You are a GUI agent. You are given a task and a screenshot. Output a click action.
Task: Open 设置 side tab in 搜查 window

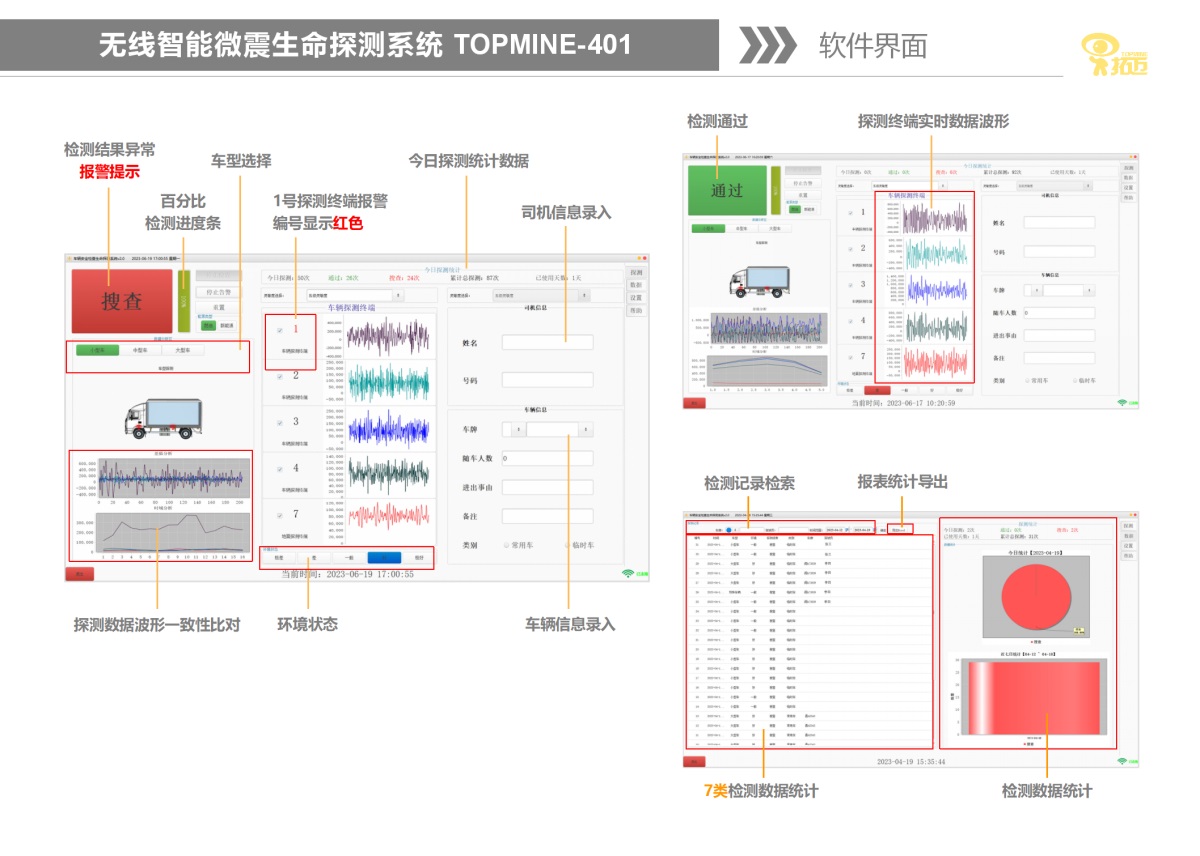point(636,298)
